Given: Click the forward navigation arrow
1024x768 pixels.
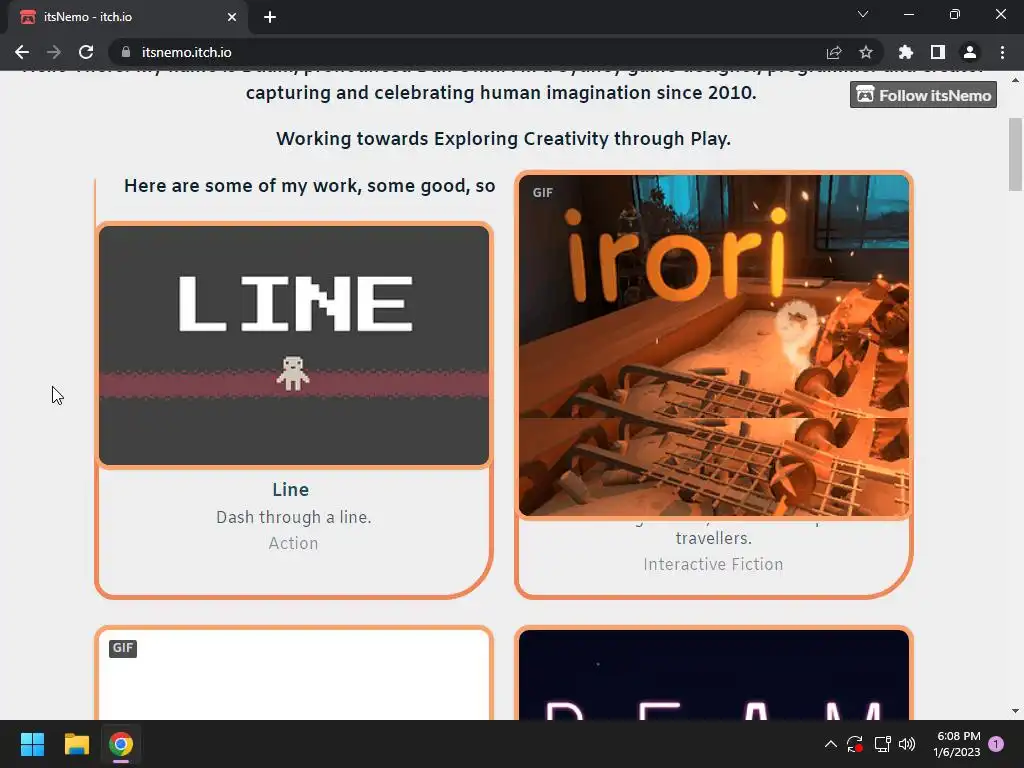Looking at the screenshot, I should tap(54, 52).
